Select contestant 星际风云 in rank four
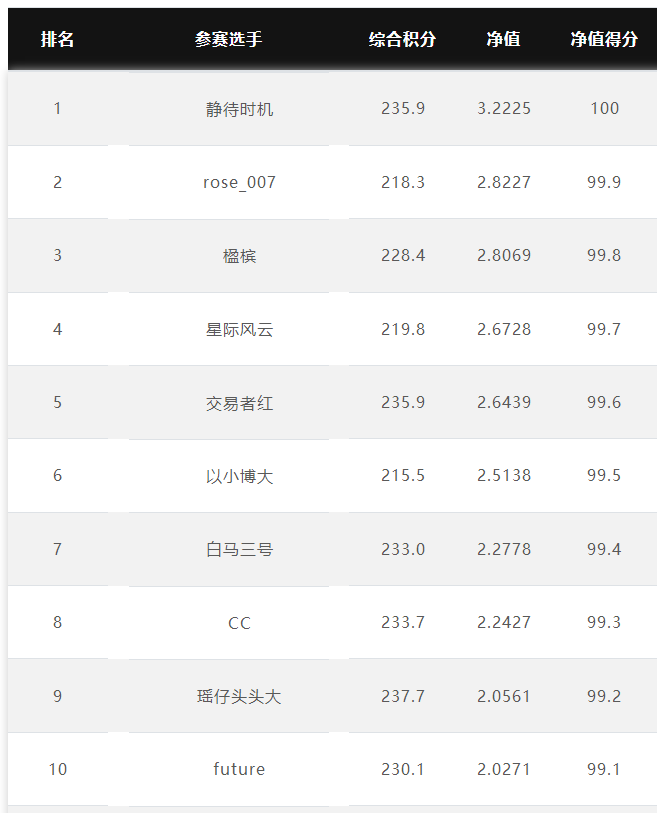Image resolution: width=657 pixels, height=813 pixels. 239,329
